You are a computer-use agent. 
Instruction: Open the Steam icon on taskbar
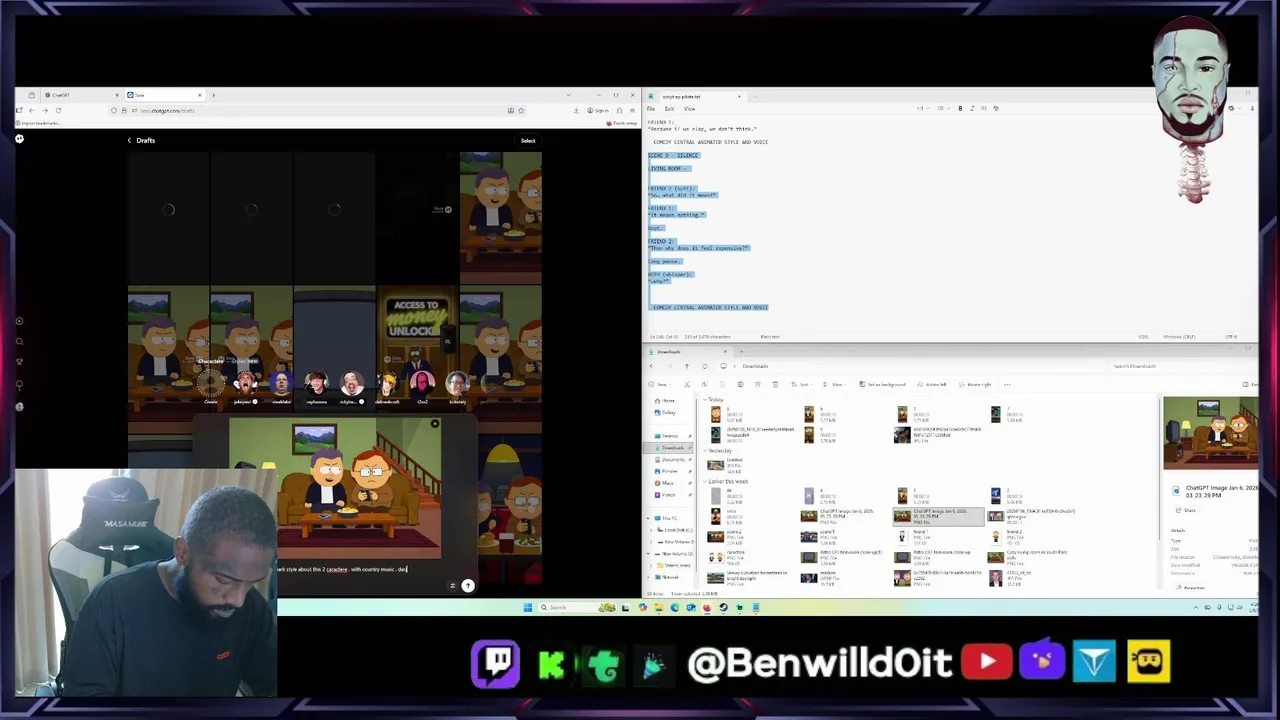tap(723, 607)
